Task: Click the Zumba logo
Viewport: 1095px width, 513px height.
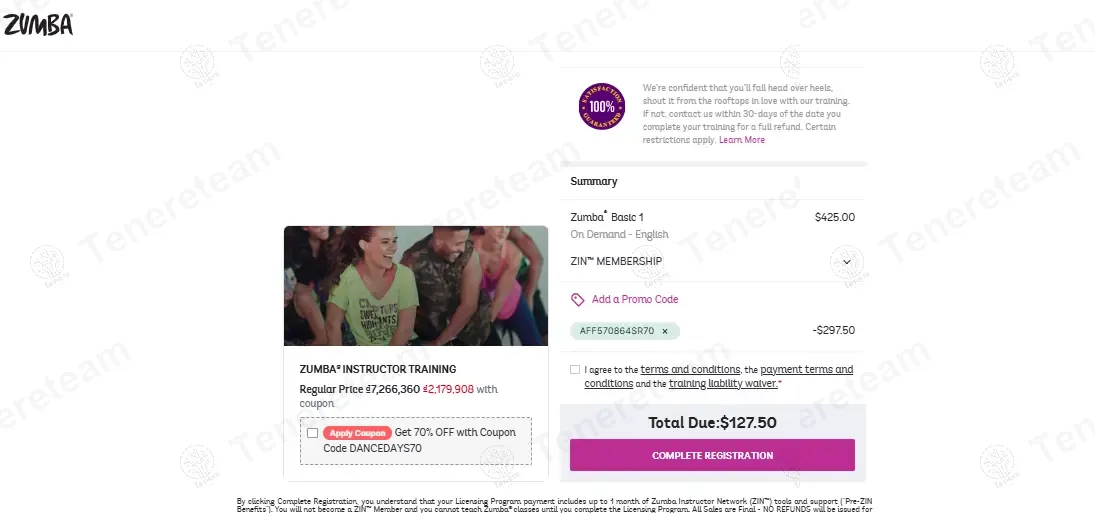Action: tap(38, 24)
